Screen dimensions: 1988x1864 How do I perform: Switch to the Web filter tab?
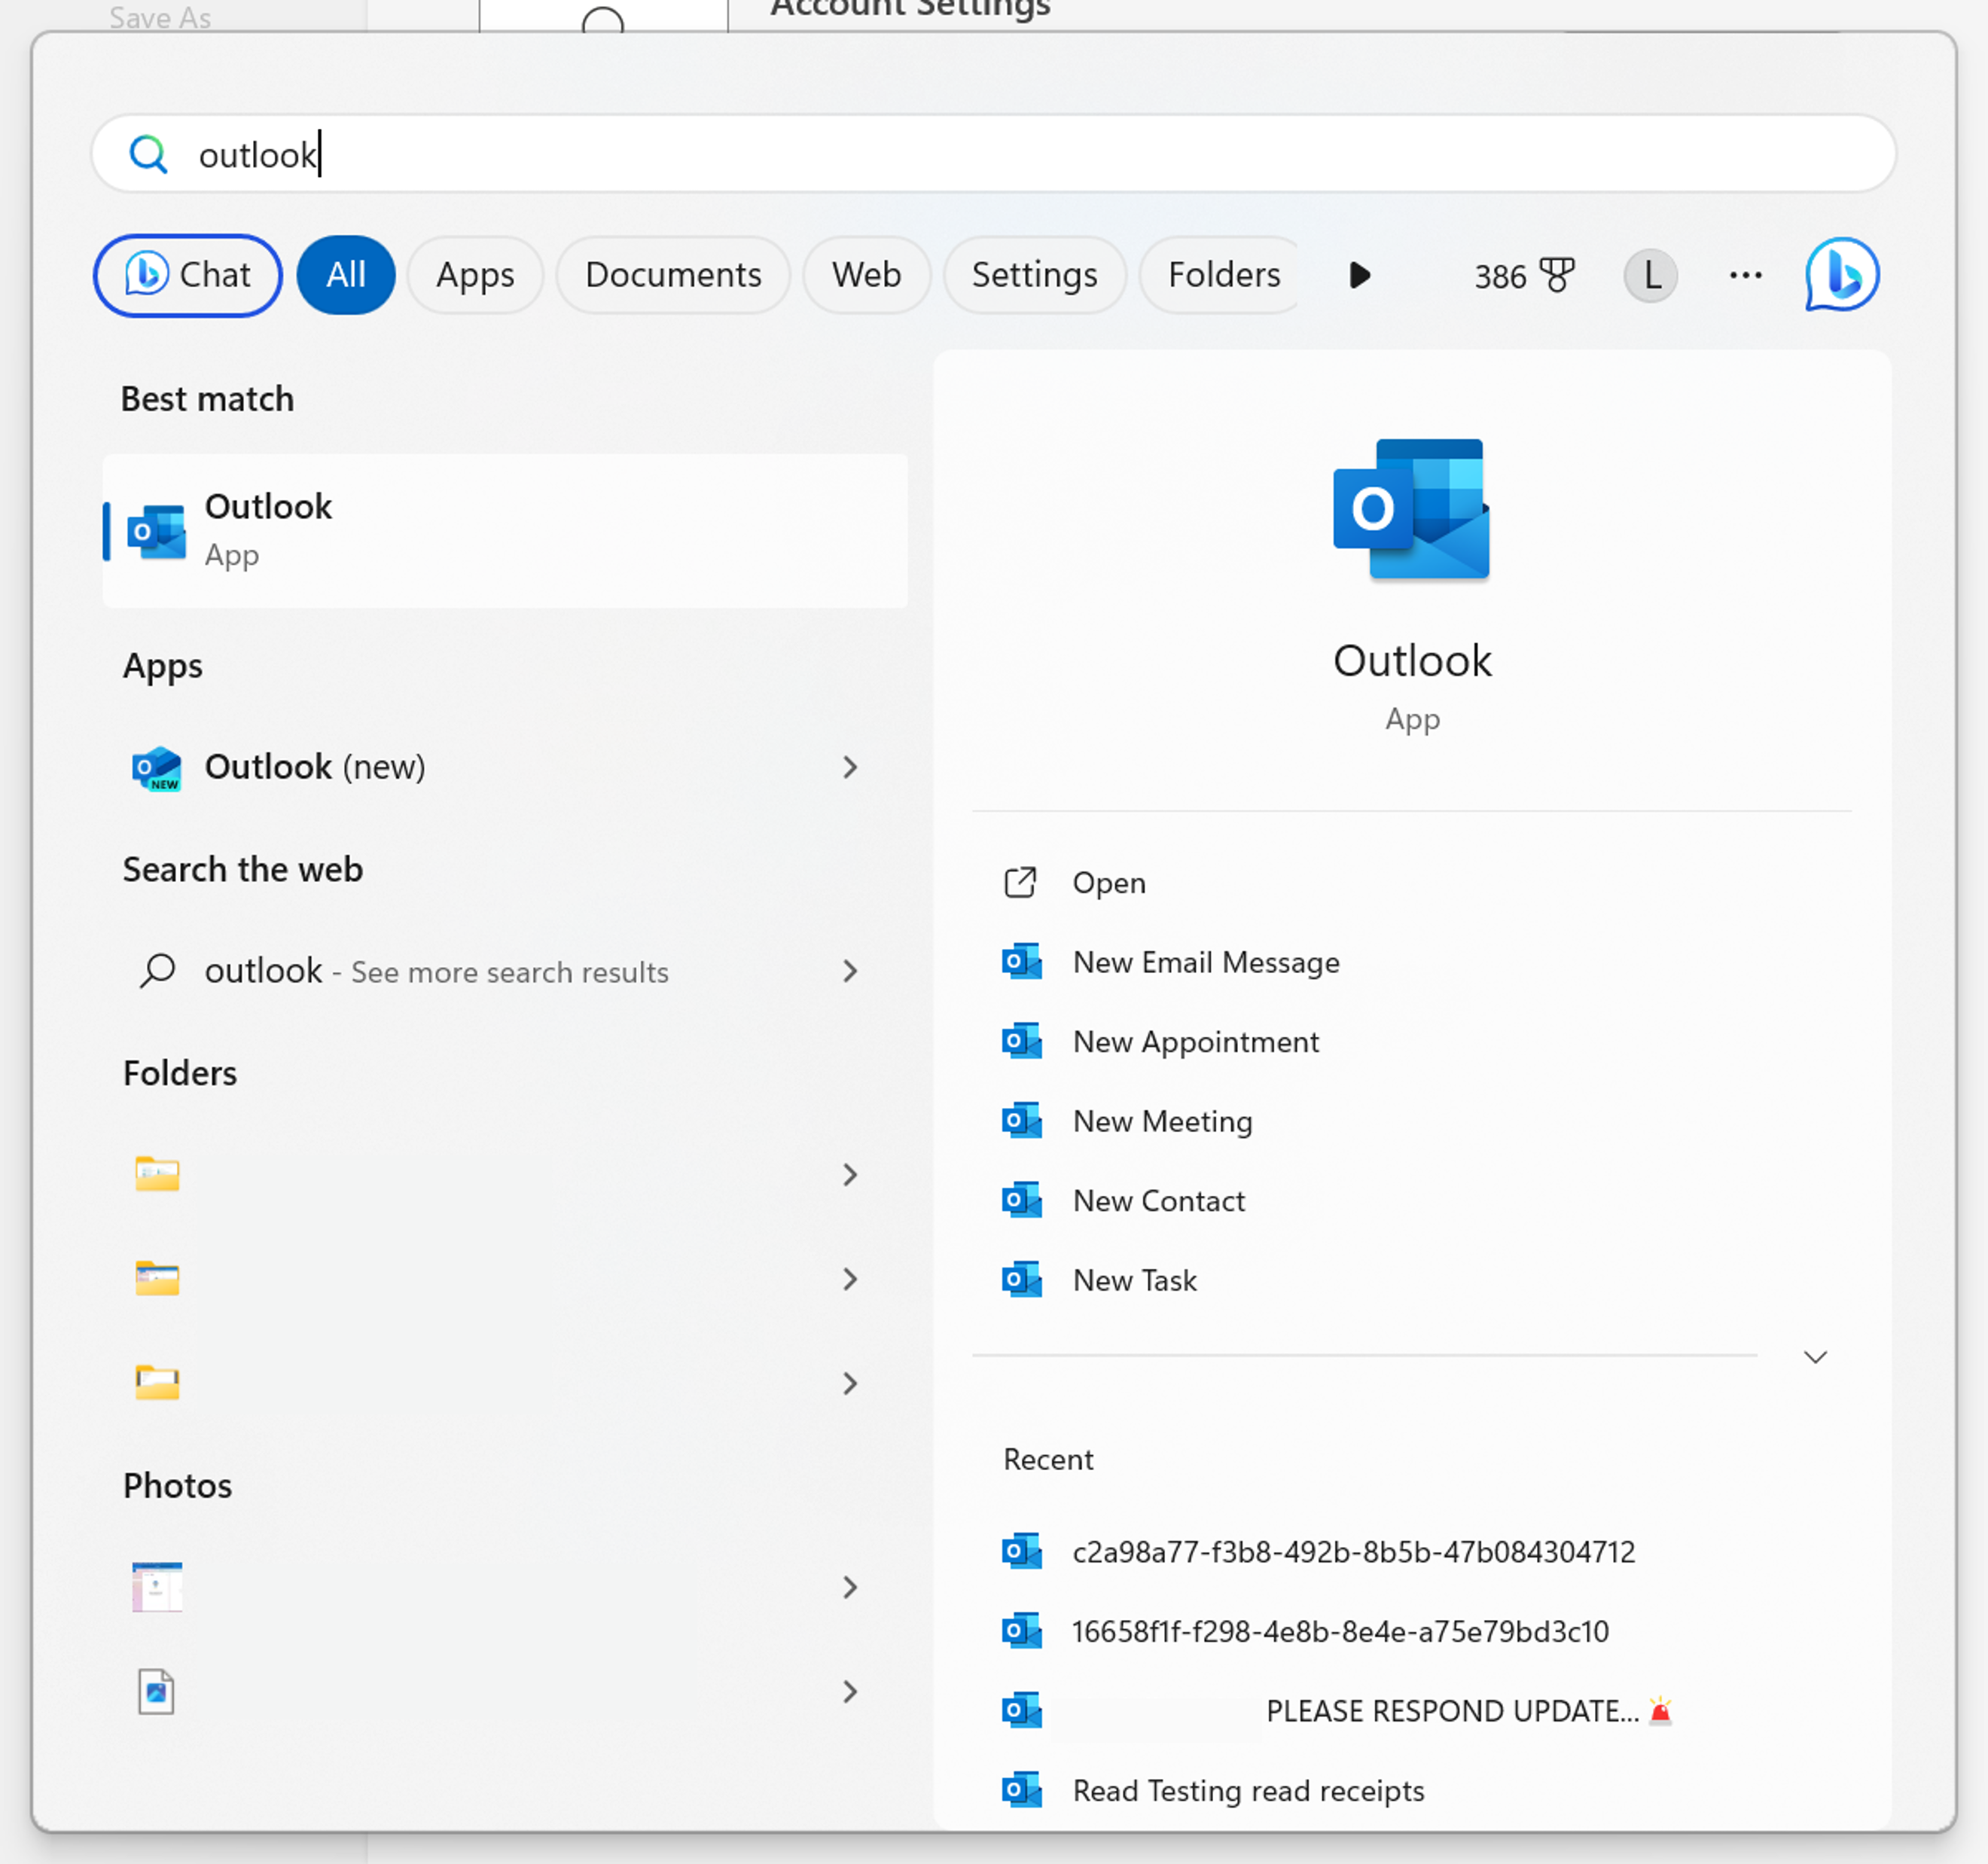coord(866,275)
